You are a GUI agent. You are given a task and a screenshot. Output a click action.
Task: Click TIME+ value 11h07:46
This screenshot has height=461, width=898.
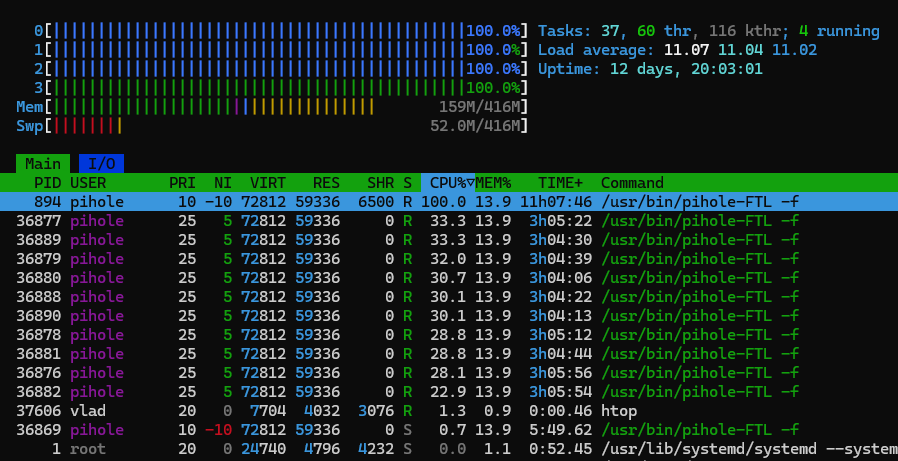coord(556,202)
